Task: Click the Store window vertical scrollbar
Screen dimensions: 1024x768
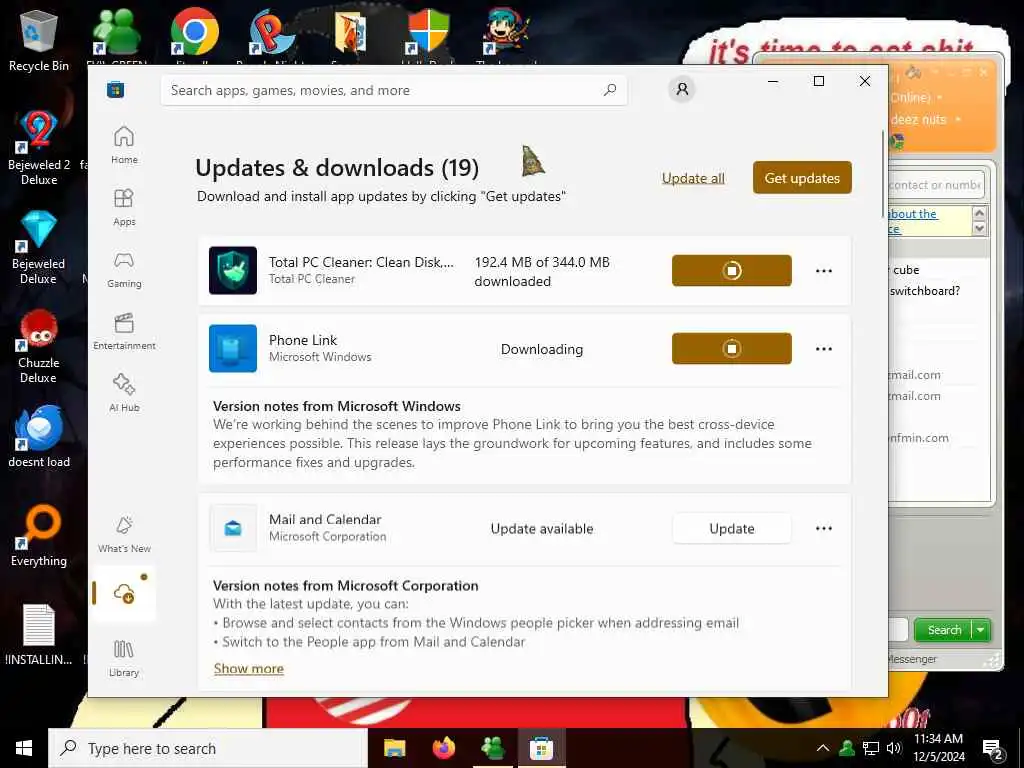Action: point(884,173)
